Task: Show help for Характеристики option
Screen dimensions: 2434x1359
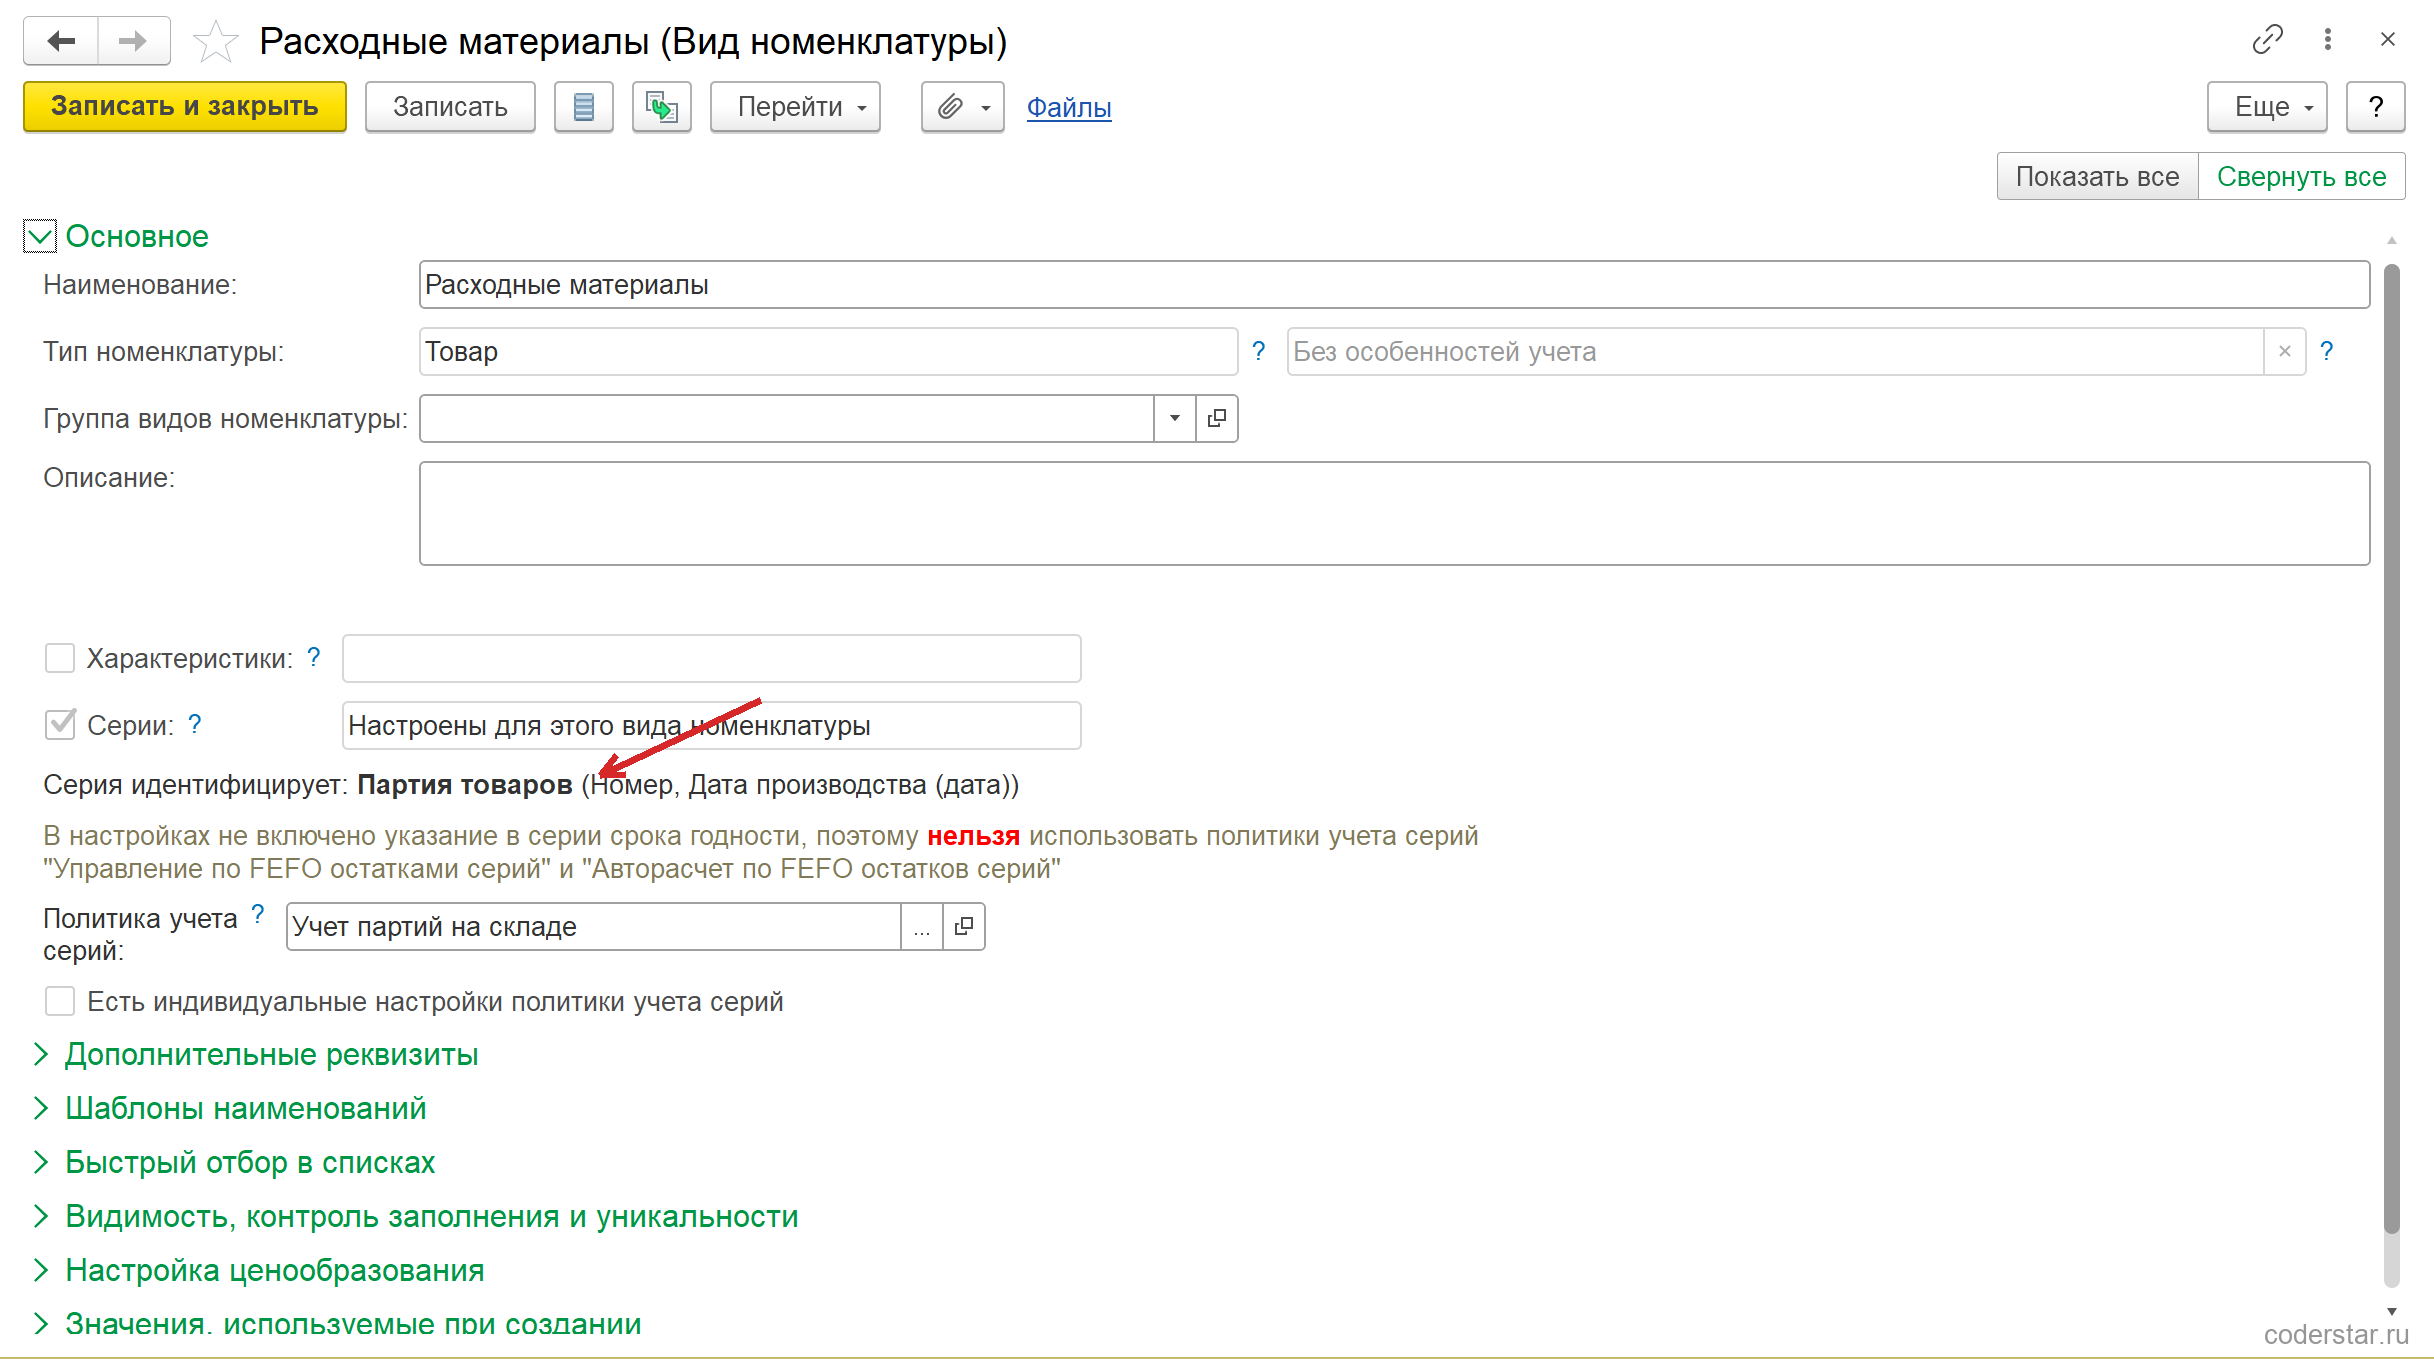Action: [x=314, y=657]
